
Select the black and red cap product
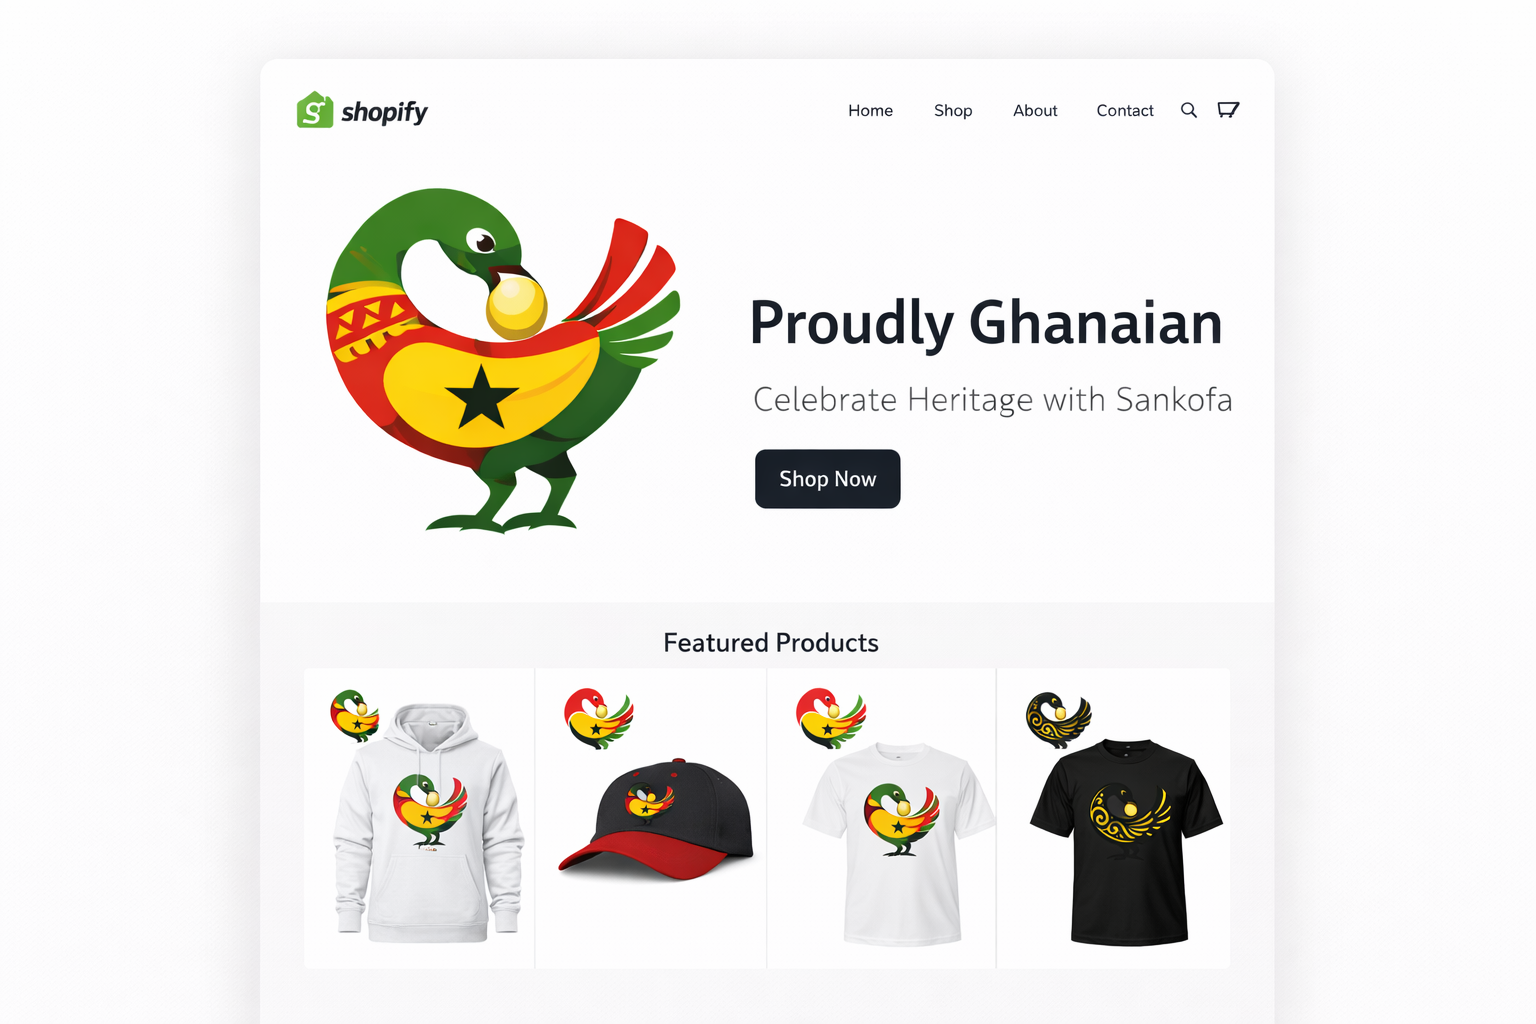(x=655, y=819)
